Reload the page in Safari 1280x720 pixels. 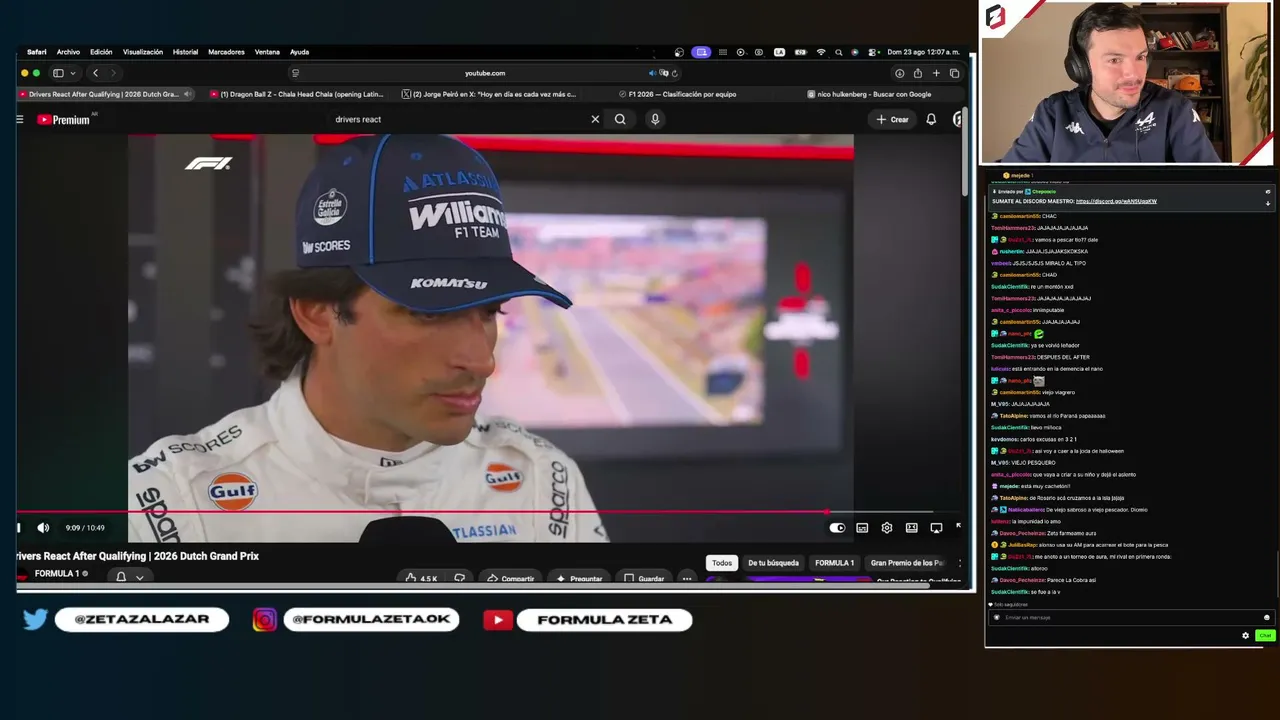tap(675, 73)
